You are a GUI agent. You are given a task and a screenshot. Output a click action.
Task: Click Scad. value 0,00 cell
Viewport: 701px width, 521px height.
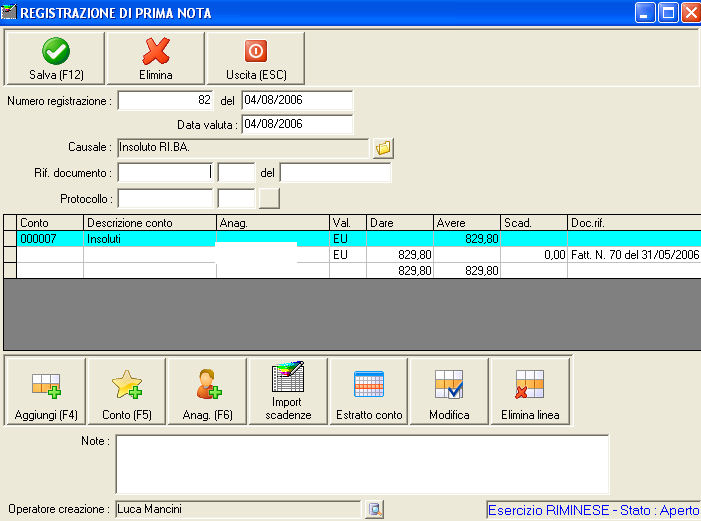(534, 255)
